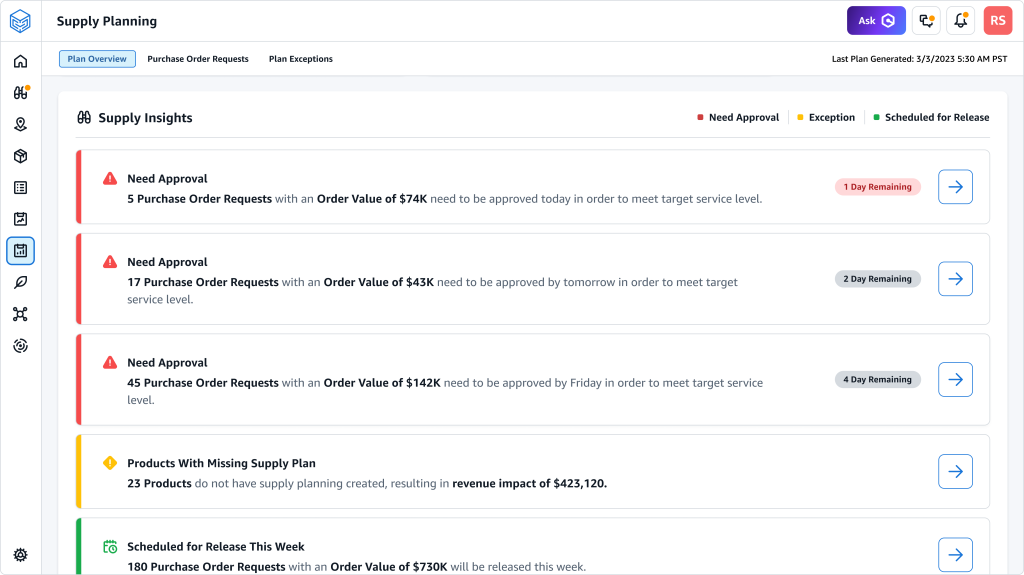The image size is (1024, 575).
Task: Open the circular target sidebar icon
Action: [20, 346]
